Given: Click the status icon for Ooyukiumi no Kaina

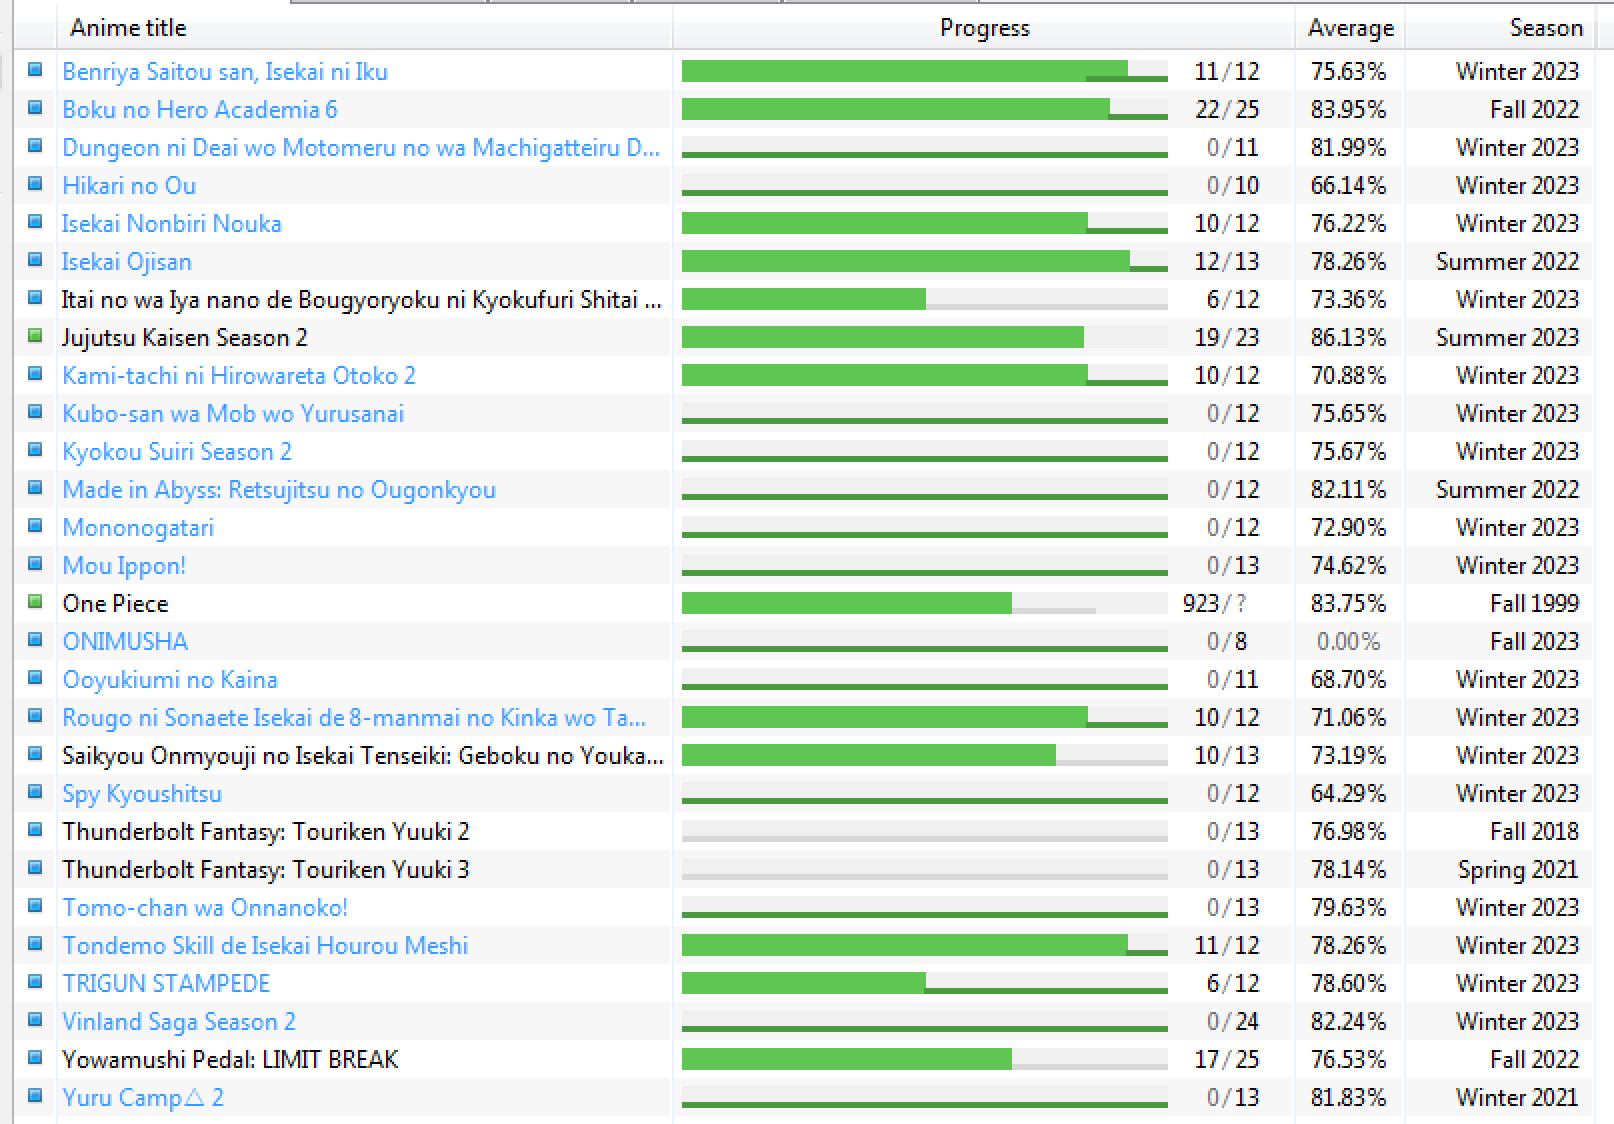Looking at the screenshot, I should (x=35, y=678).
